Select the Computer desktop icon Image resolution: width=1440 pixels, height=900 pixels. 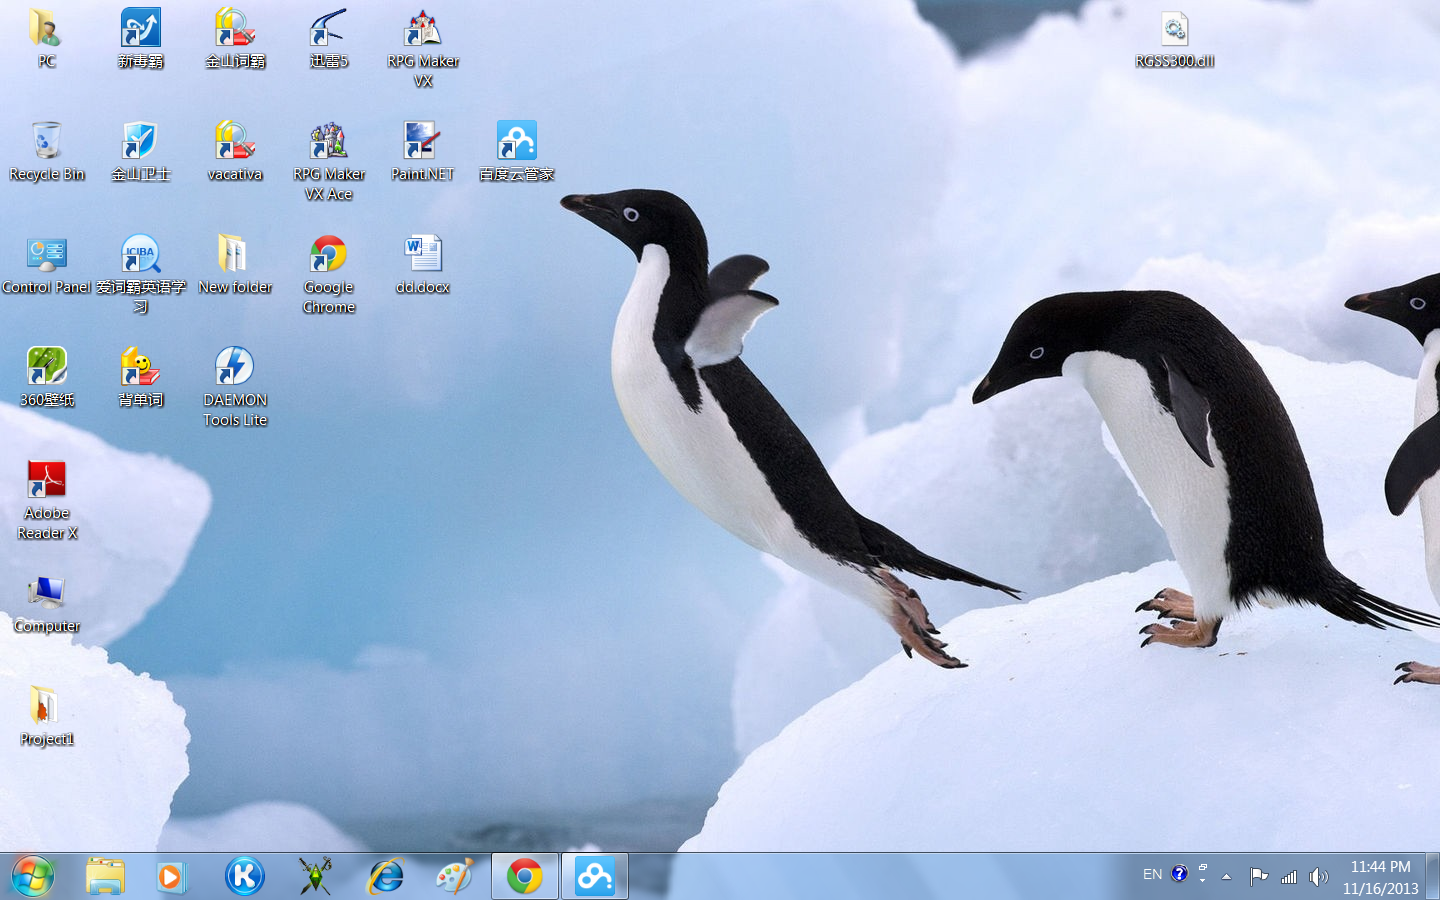pyautogui.click(x=47, y=604)
